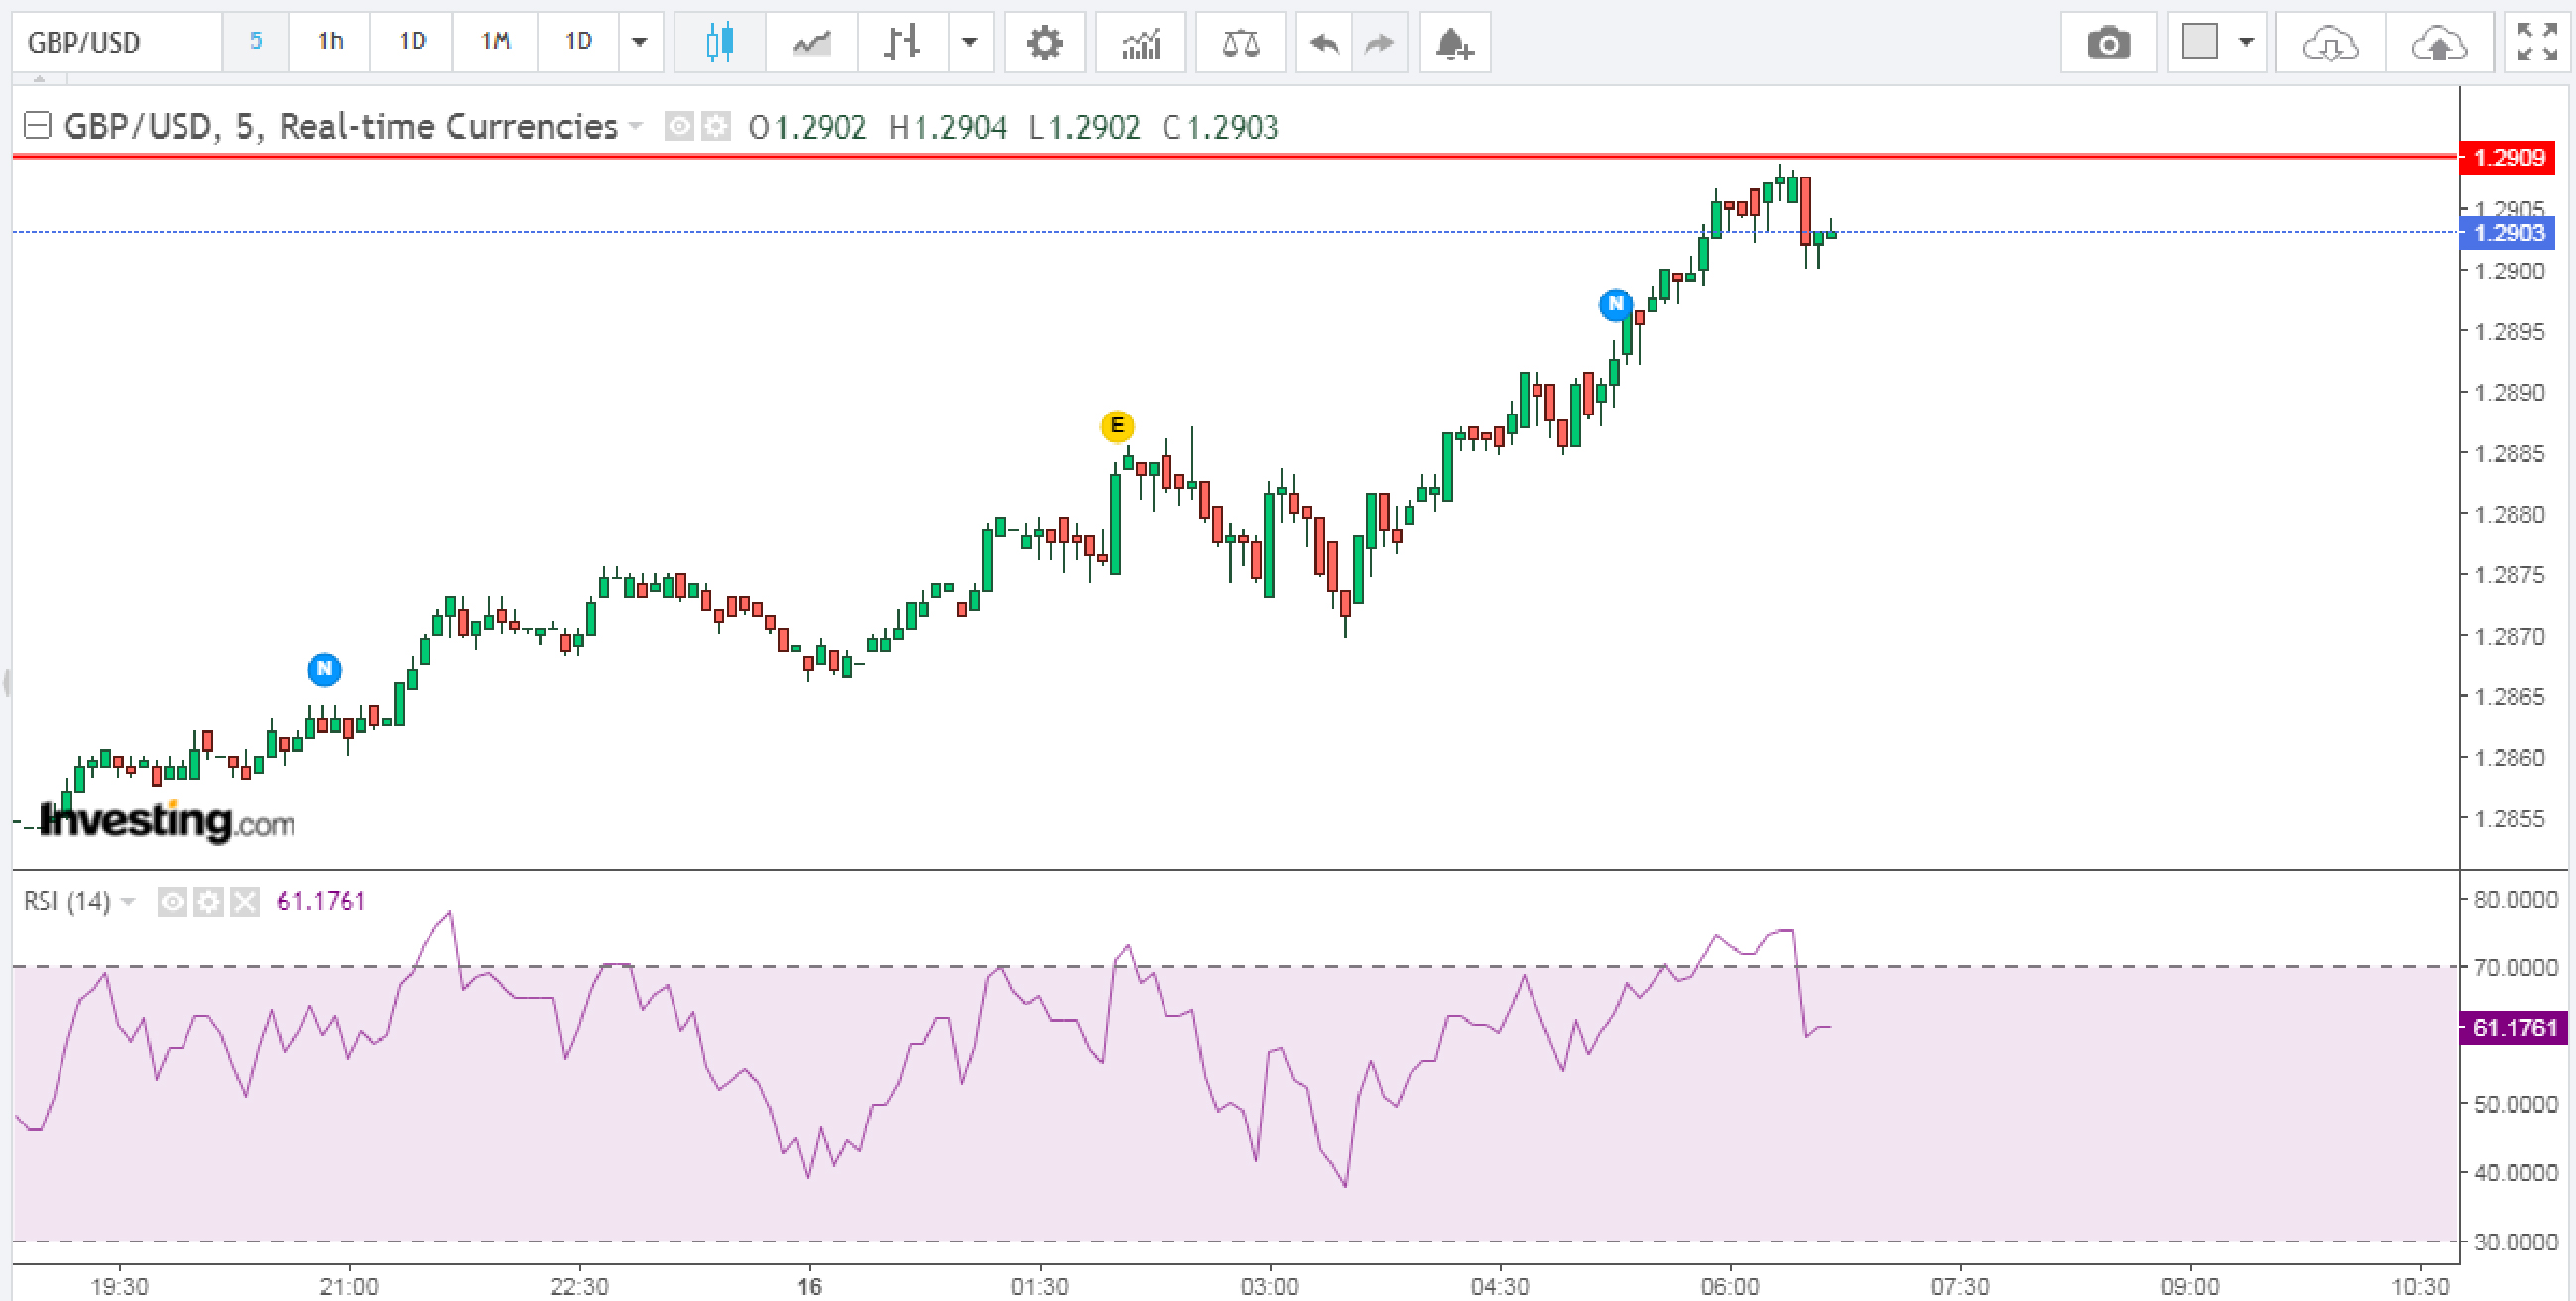Select the 1D interval beside the dropdown
Screen dimensions: 2576x1301
(x=578, y=42)
